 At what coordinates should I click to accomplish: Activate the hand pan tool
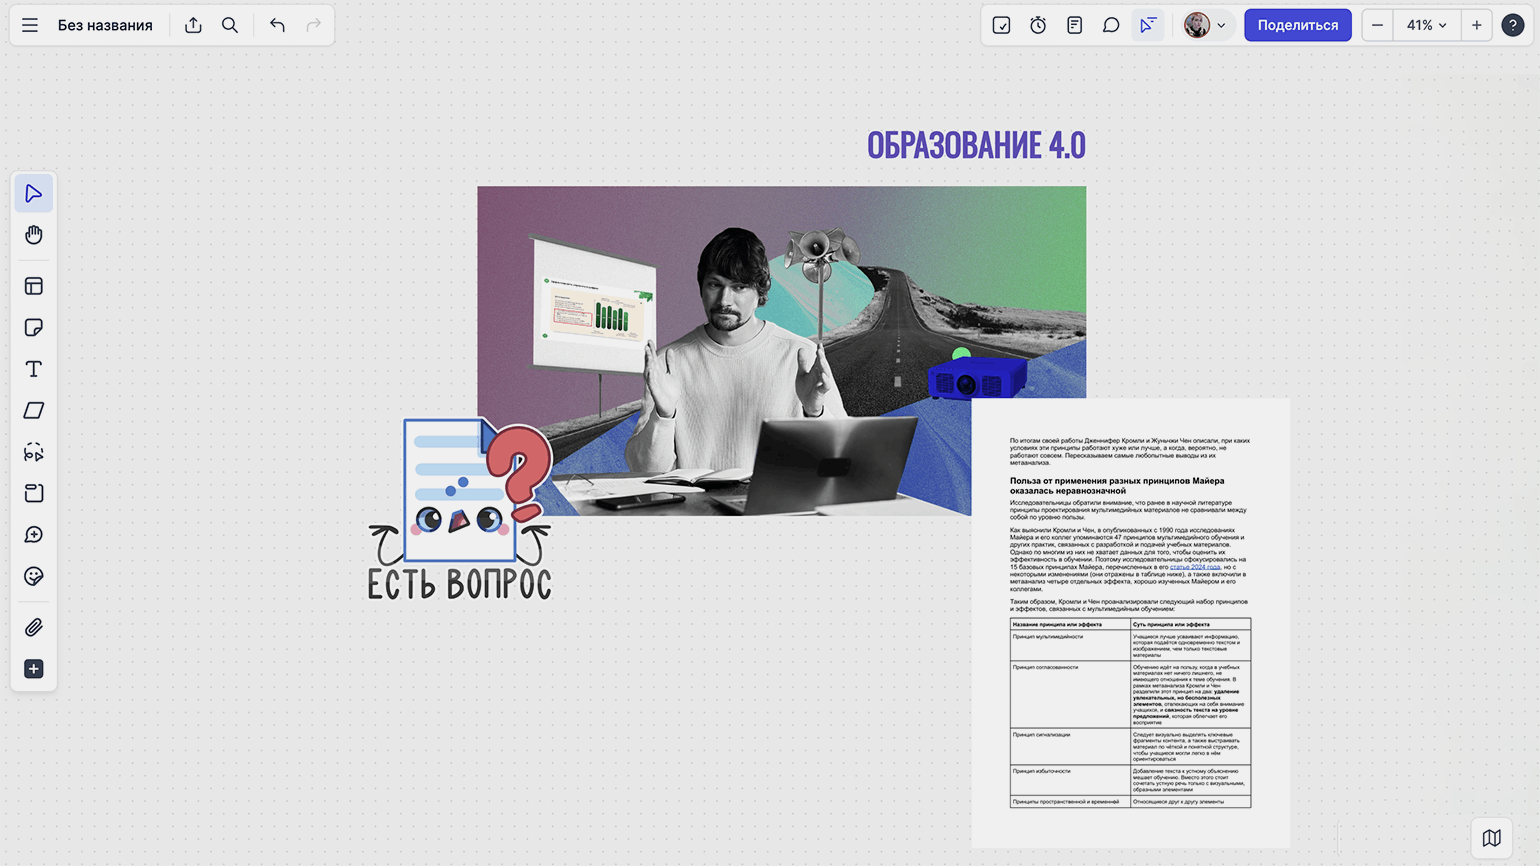click(33, 235)
